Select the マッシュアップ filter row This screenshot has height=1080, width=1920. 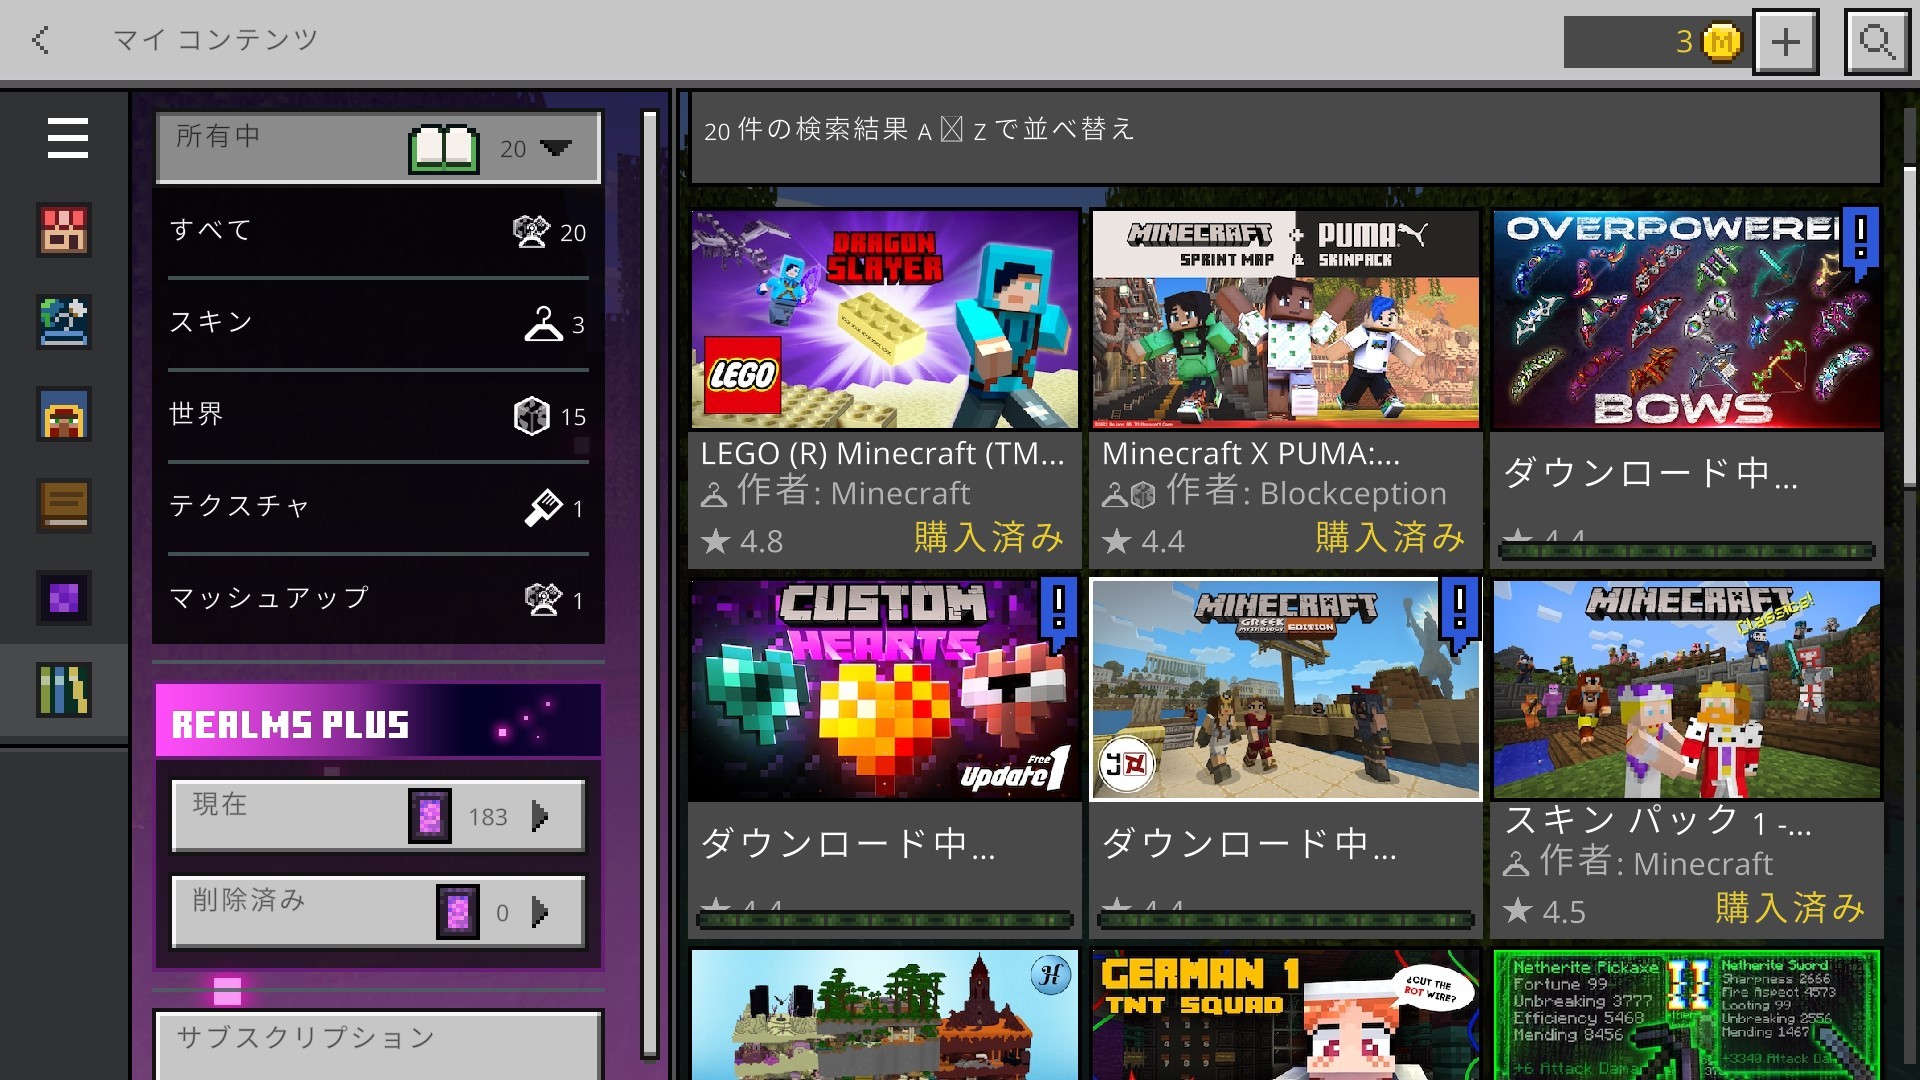coord(378,599)
